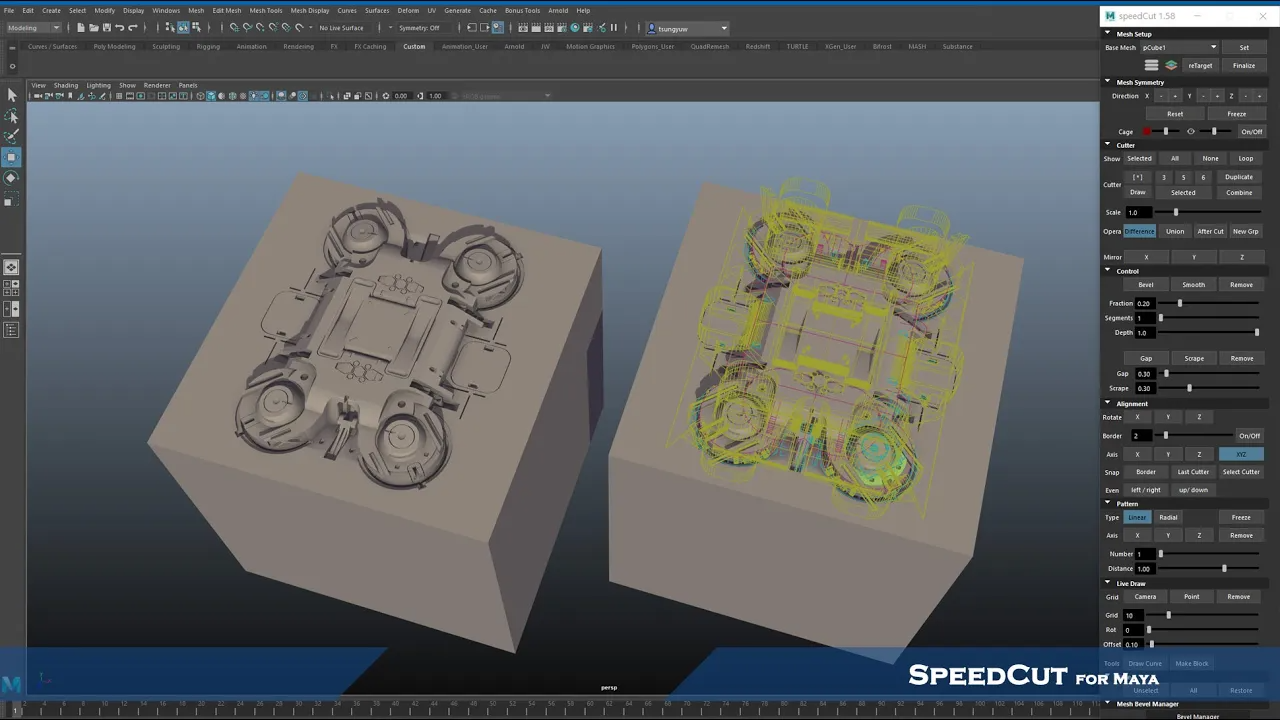The width and height of the screenshot is (1280, 720).
Task: Click the red Cage color swatch
Action: [x=1147, y=132]
